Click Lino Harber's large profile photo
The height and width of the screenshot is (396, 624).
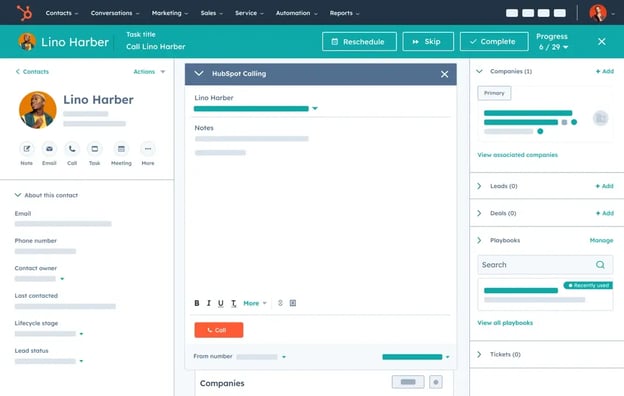click(38, 110)
